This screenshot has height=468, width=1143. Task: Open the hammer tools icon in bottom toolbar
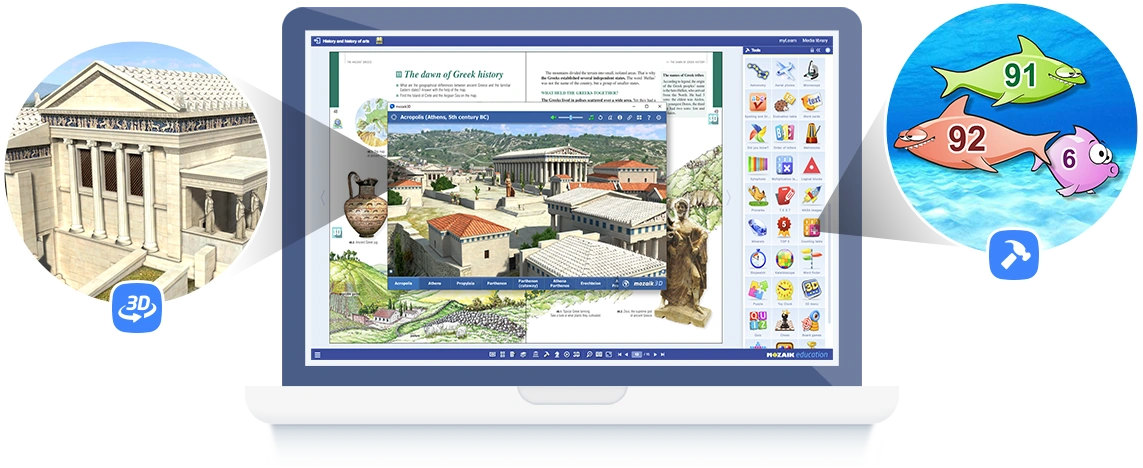pyautogui.click(x=547, y=354)
